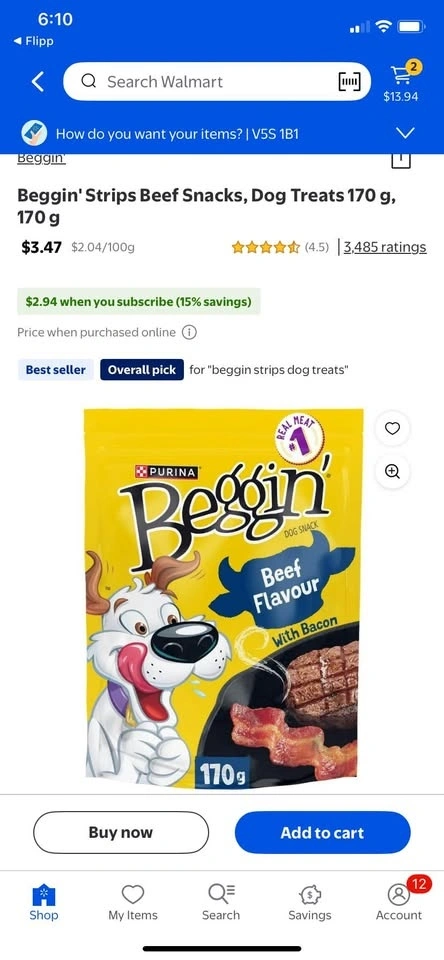Viewport: 444px width, 960px height.
Task: Switch to the Shop tab
Action: pos(44,903)
